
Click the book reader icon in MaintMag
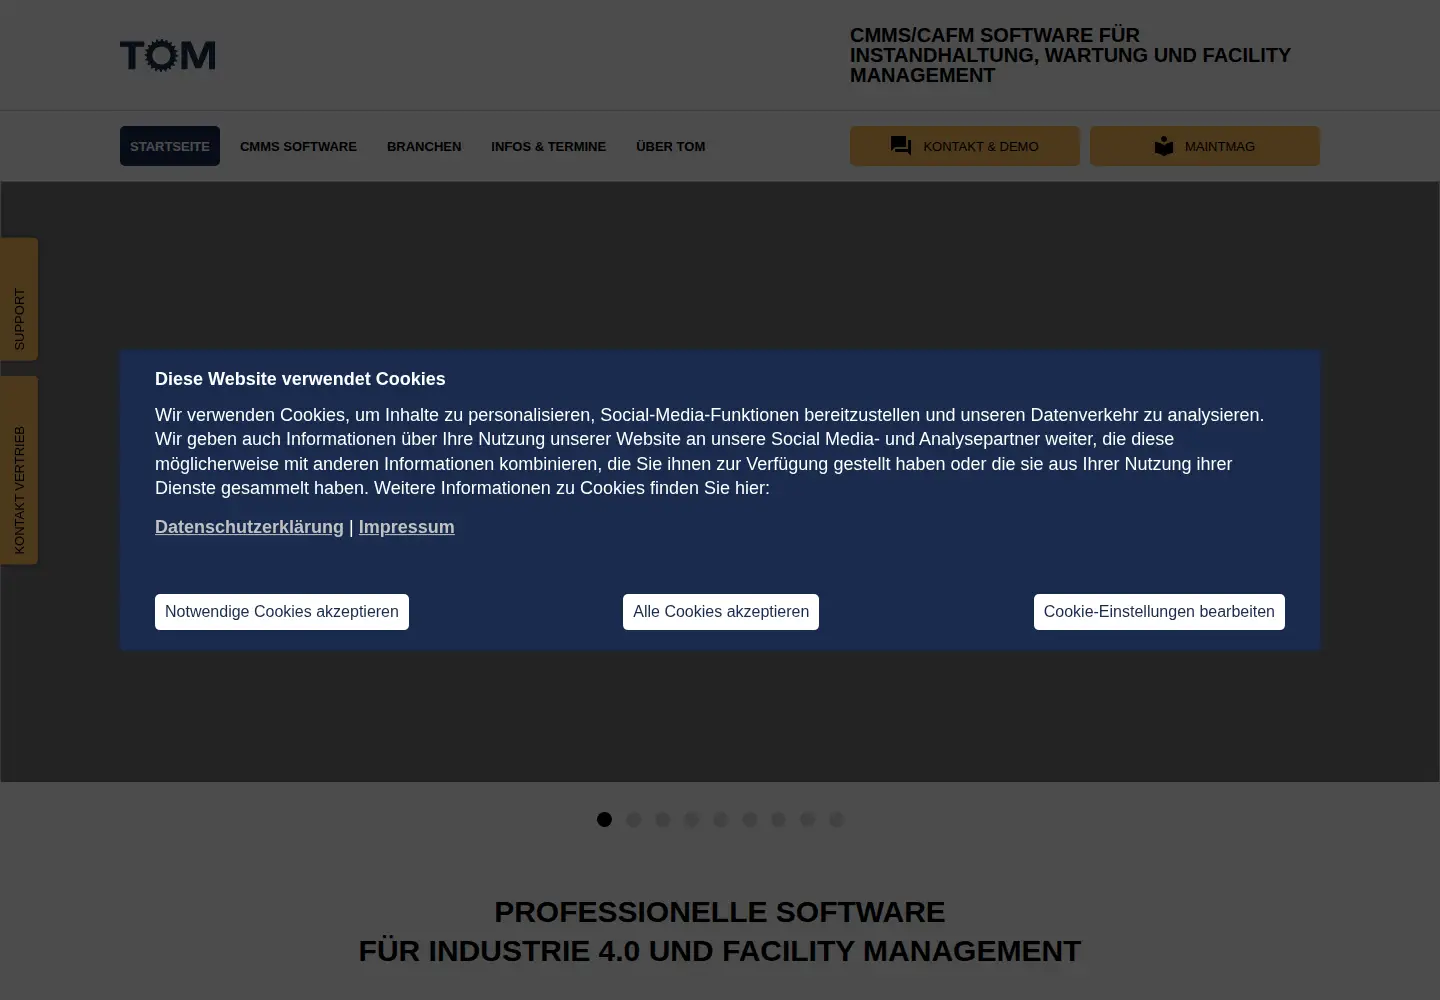pos(1164,146)
